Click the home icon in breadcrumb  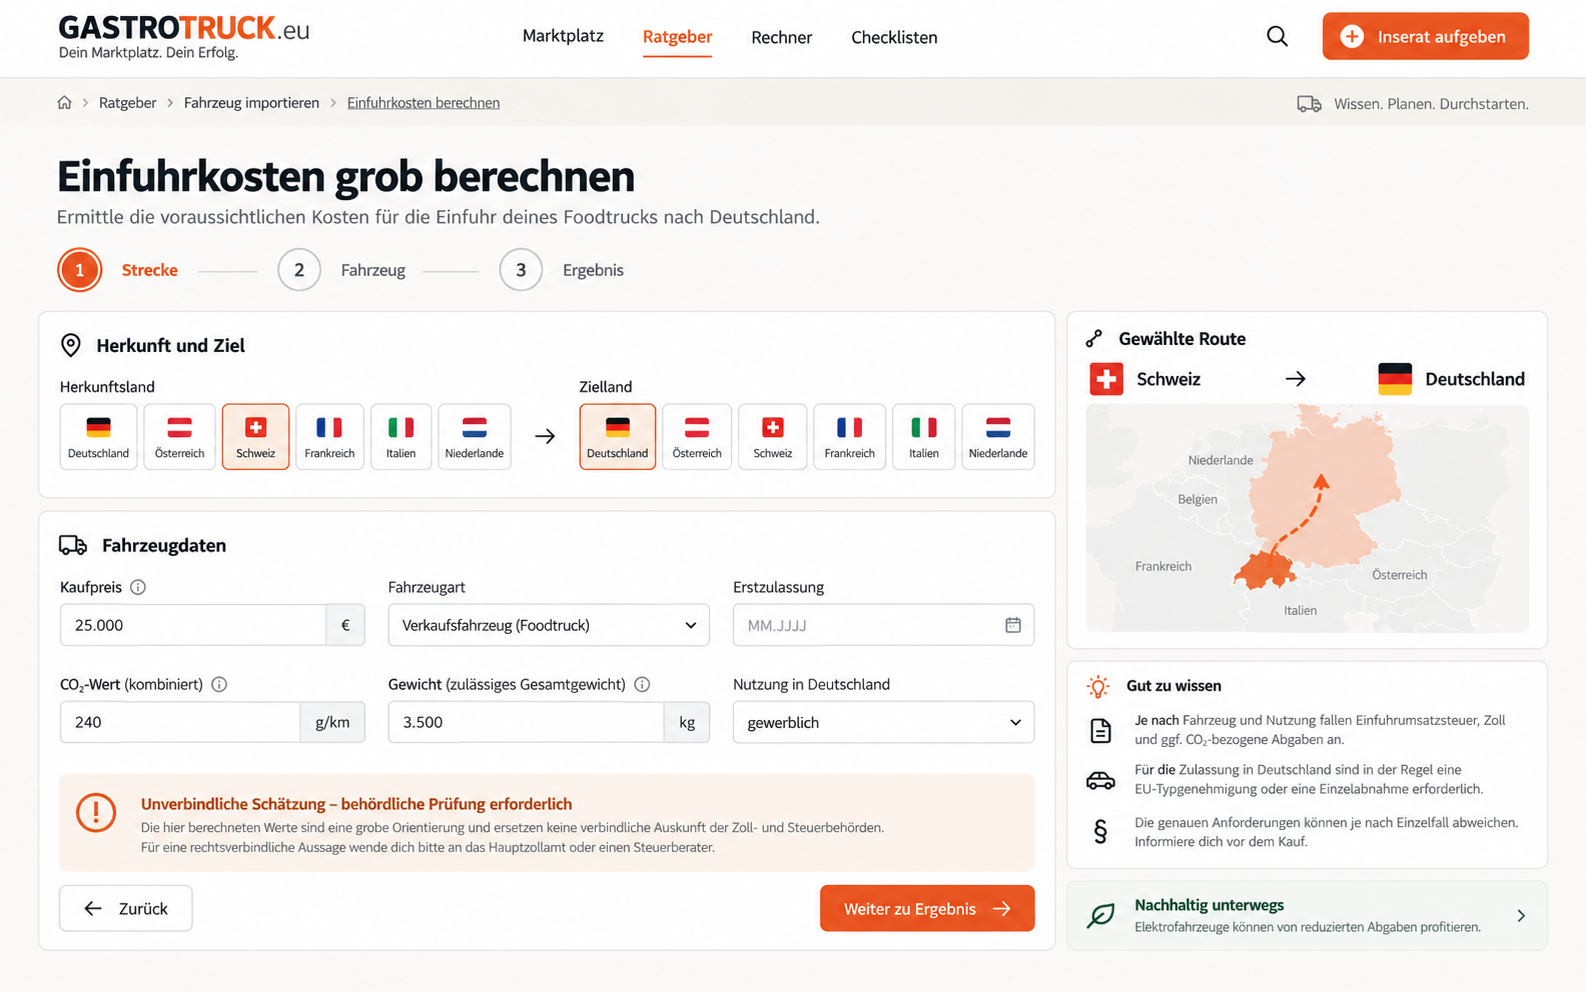tap(65, 103)
